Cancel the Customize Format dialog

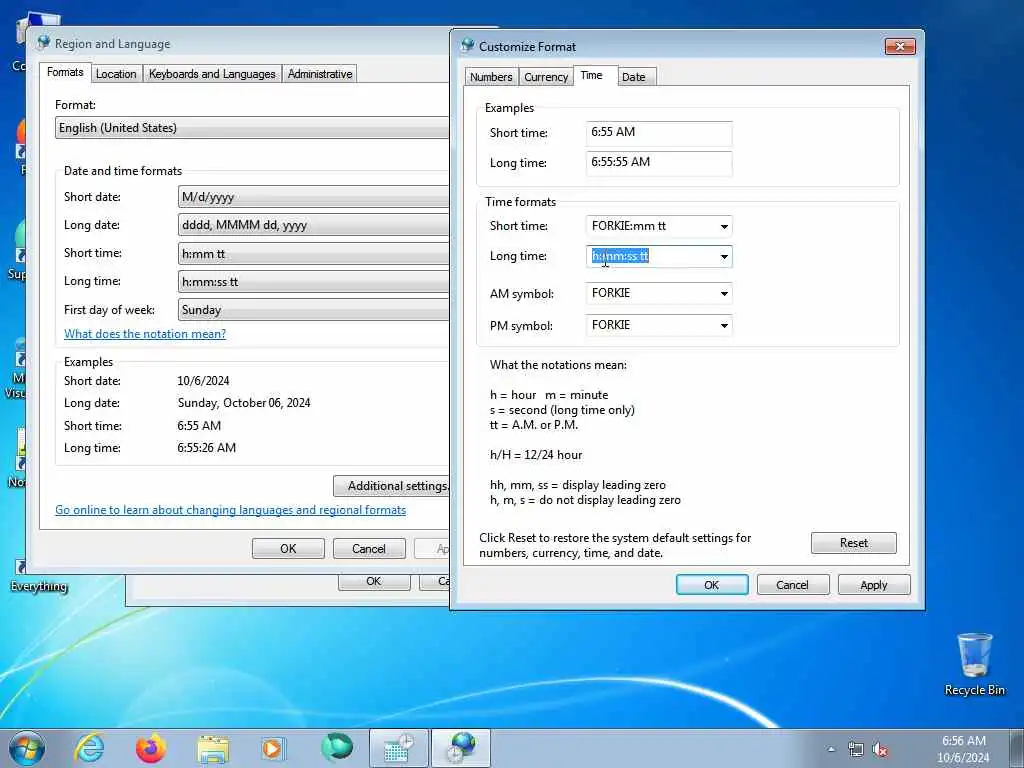[x=793, y=585]
